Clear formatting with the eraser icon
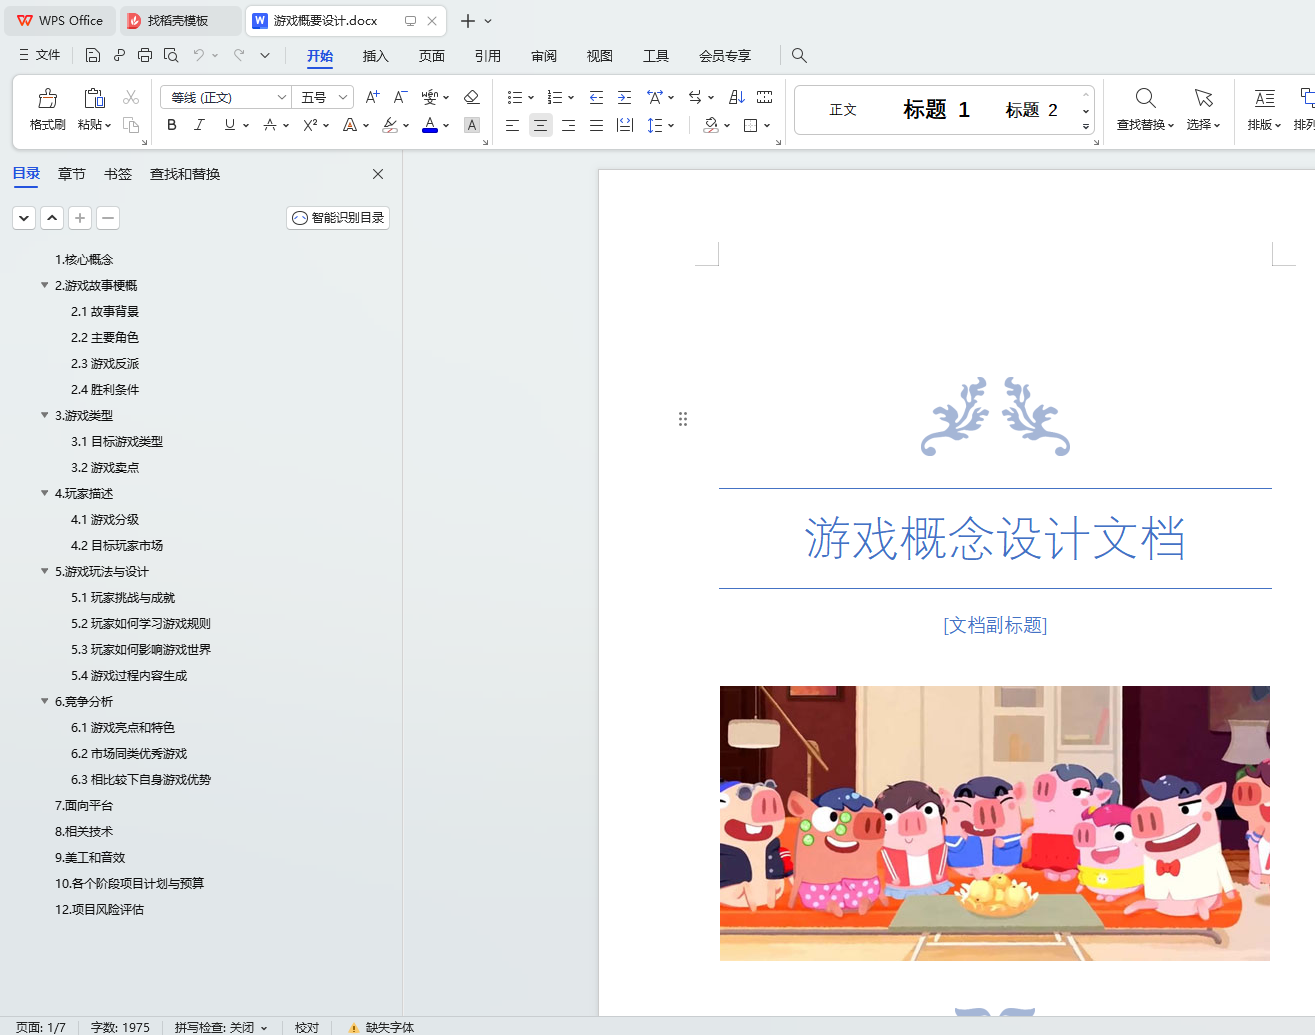This screenshot has width=1315, height=1035. pos(472,97)
